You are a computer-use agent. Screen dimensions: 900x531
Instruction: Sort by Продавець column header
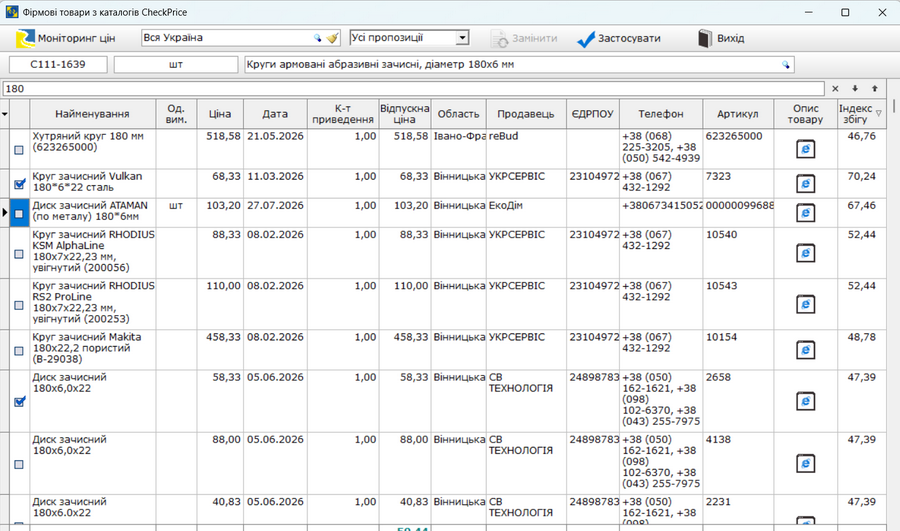(x=526, y=114)
